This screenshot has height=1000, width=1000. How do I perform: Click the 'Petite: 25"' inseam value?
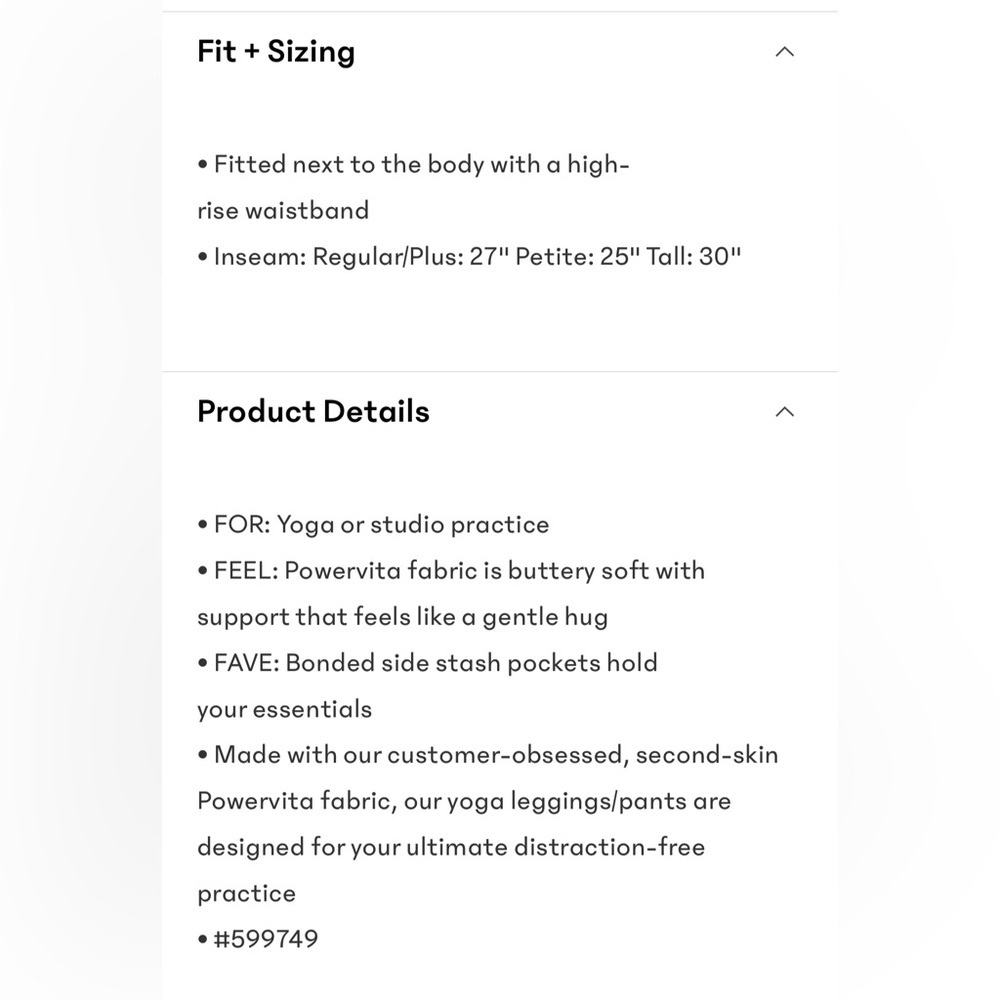coord(578,256)
